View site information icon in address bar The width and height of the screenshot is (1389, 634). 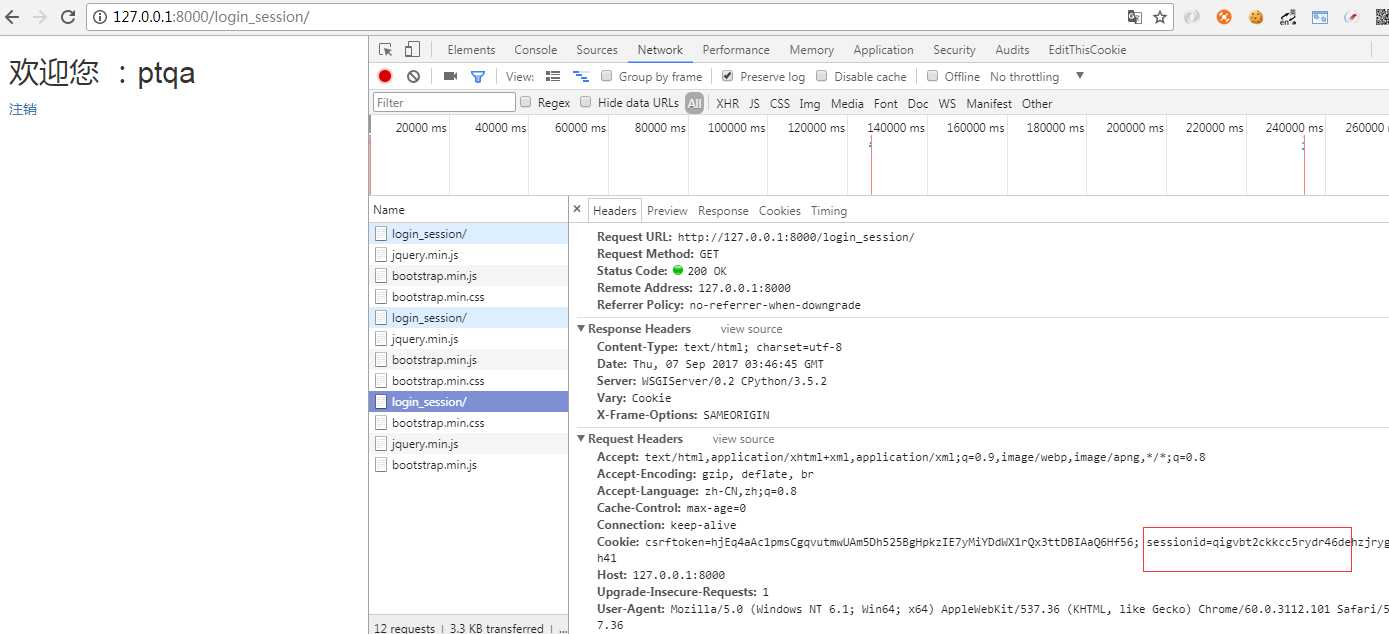coord(101,17)
